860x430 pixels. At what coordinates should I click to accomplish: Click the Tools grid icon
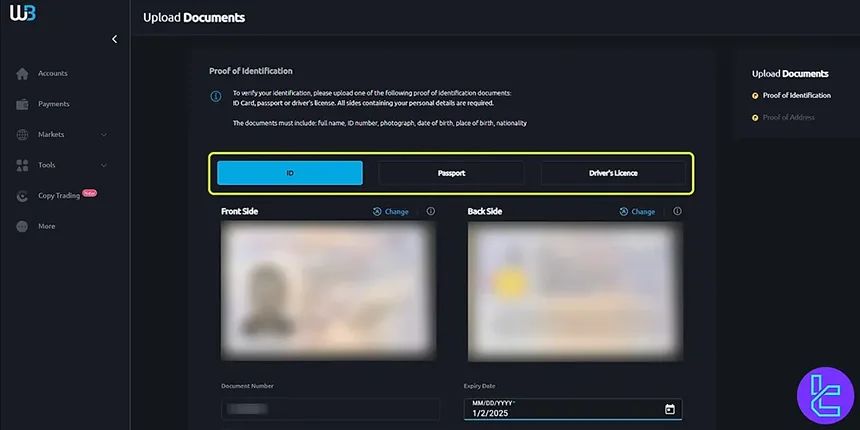pyautogui.click(x=22, y=165)
